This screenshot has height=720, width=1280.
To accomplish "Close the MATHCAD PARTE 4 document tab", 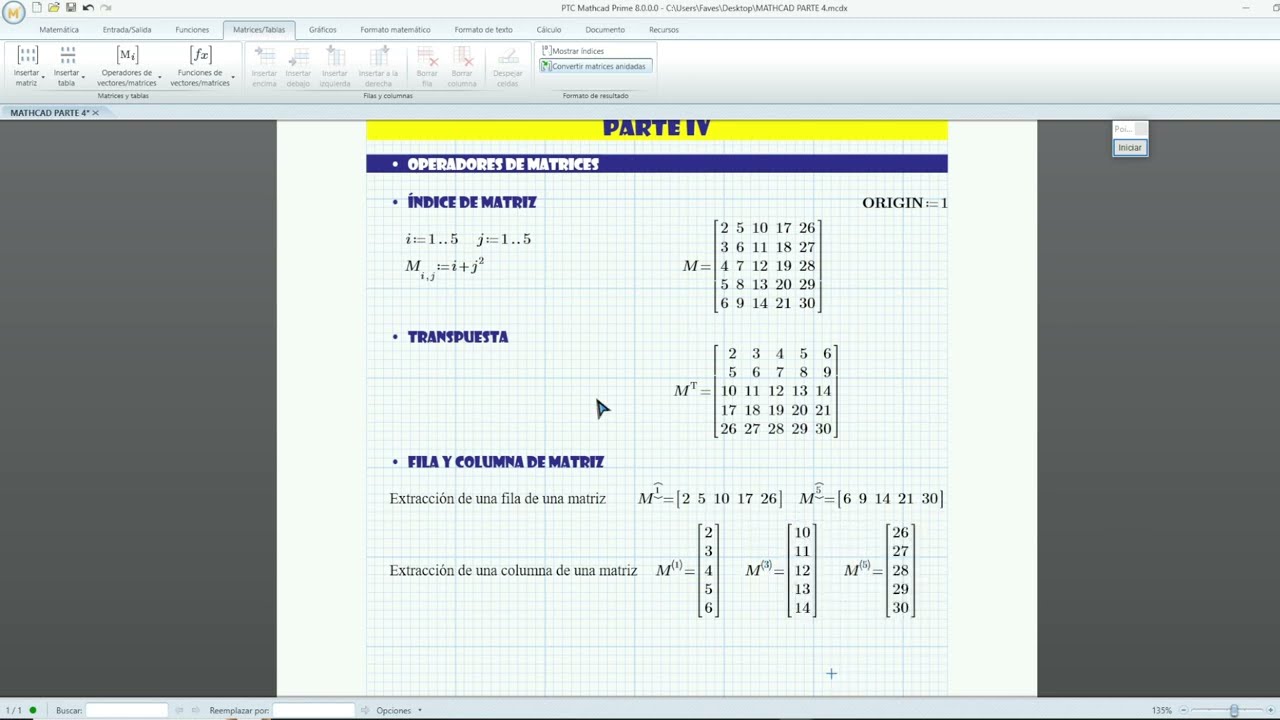I will (x=96, y=113).
